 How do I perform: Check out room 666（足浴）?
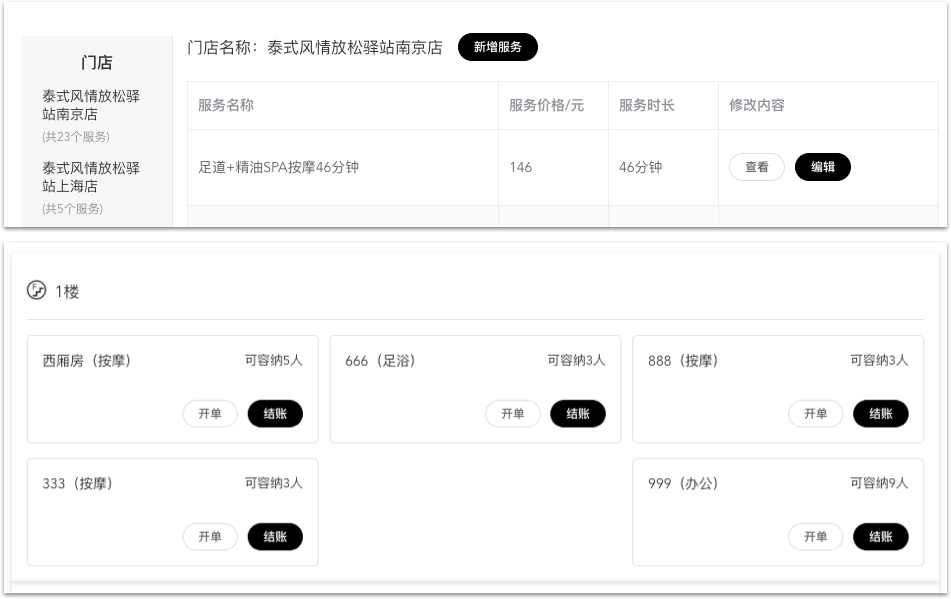577,413
